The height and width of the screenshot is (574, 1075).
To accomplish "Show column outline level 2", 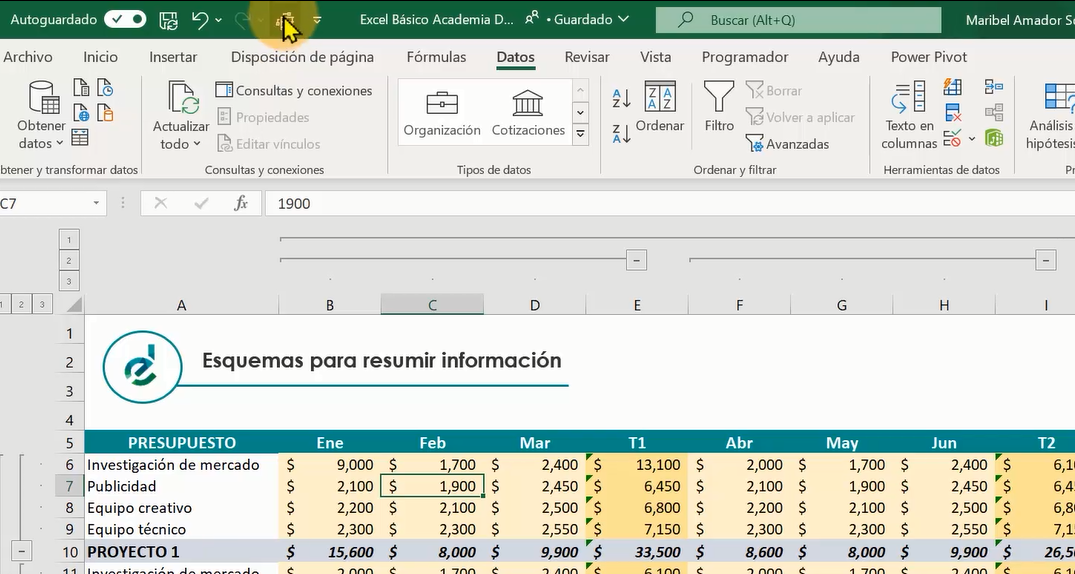I will click(69, 260).
